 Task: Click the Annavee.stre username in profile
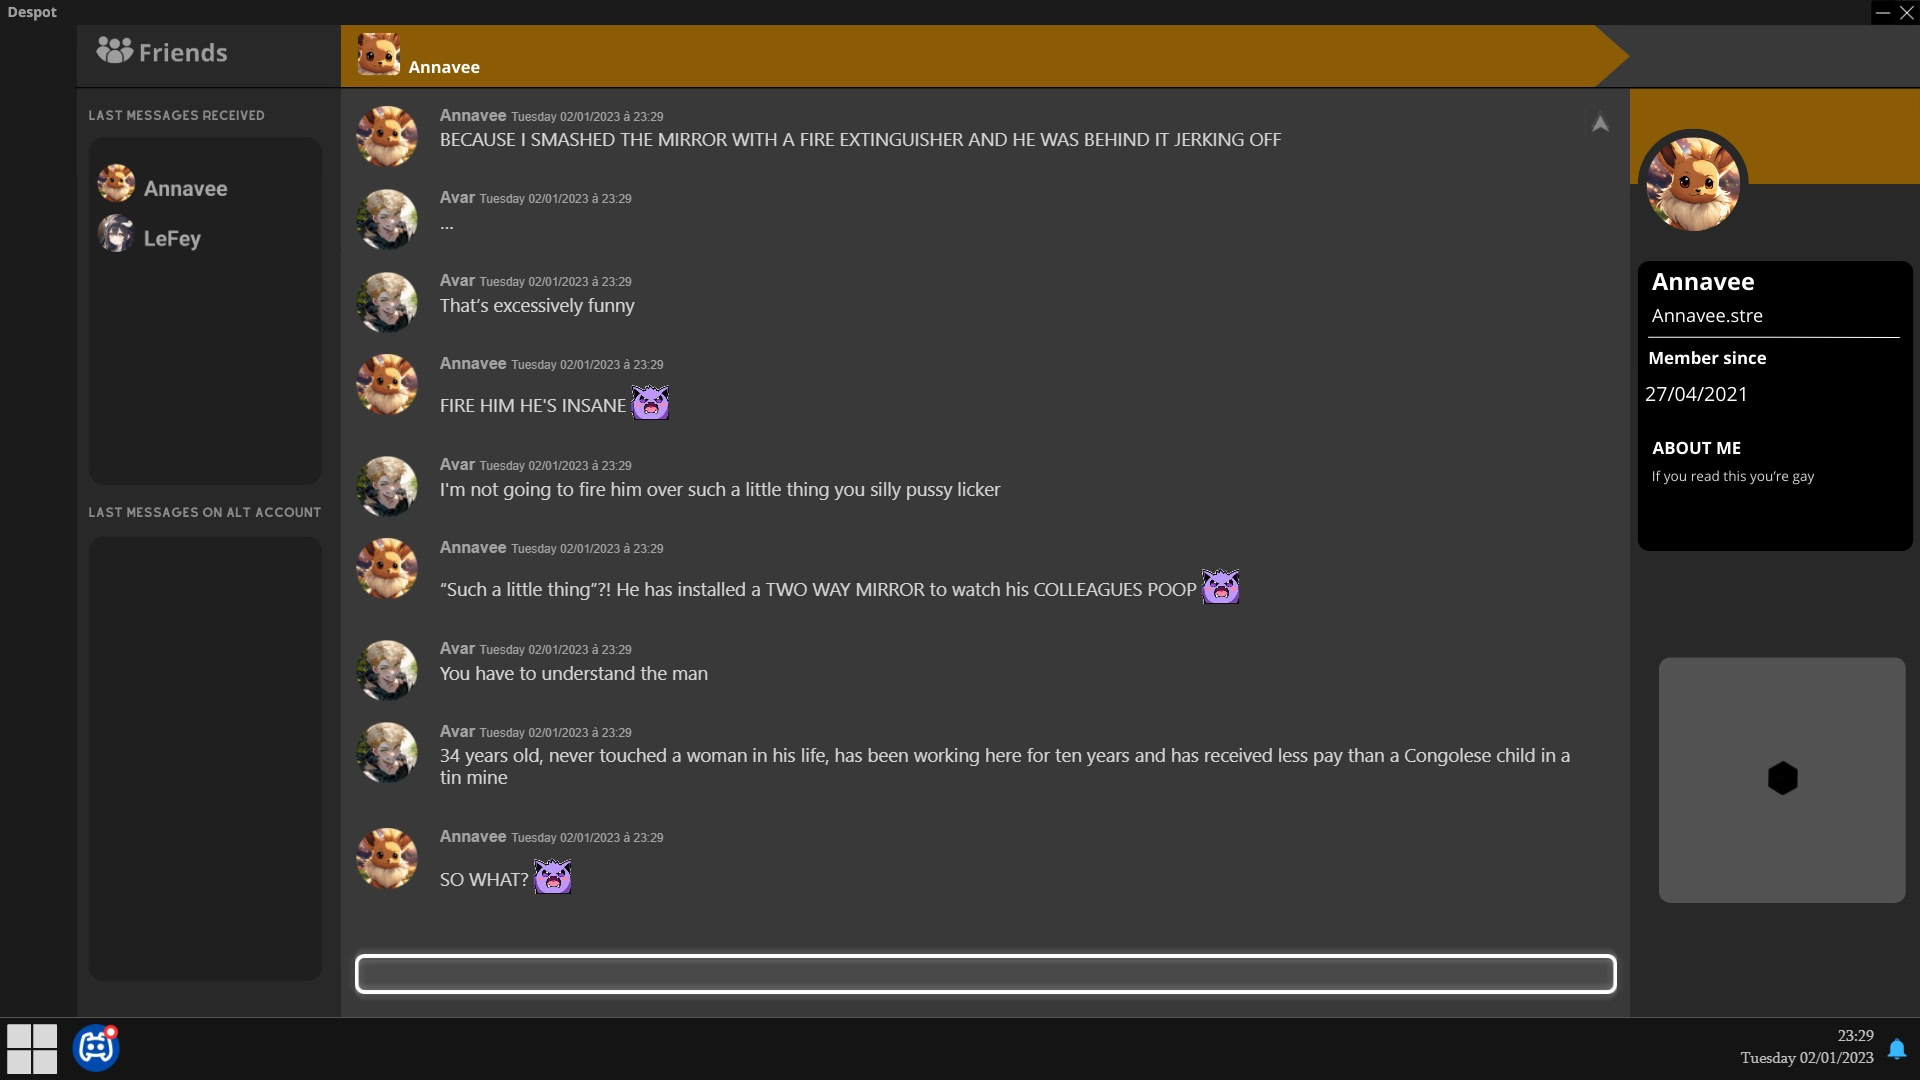tap(1707, 316)
